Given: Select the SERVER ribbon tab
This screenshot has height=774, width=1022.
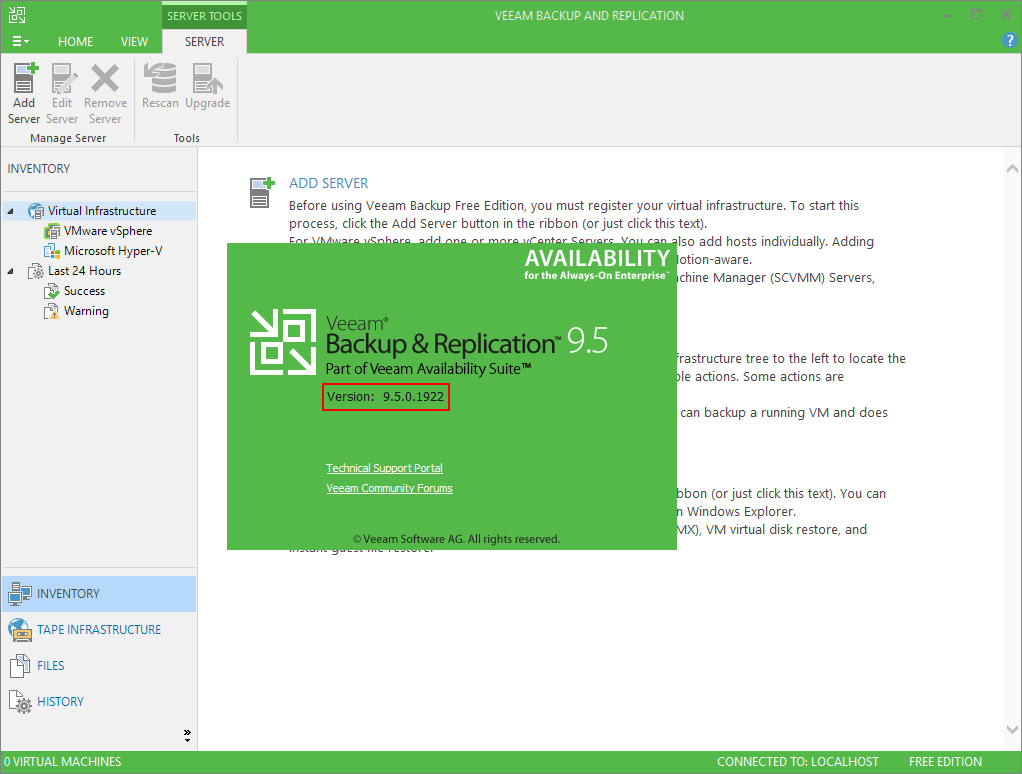Looking at the screenshot, I should point(204,42).
